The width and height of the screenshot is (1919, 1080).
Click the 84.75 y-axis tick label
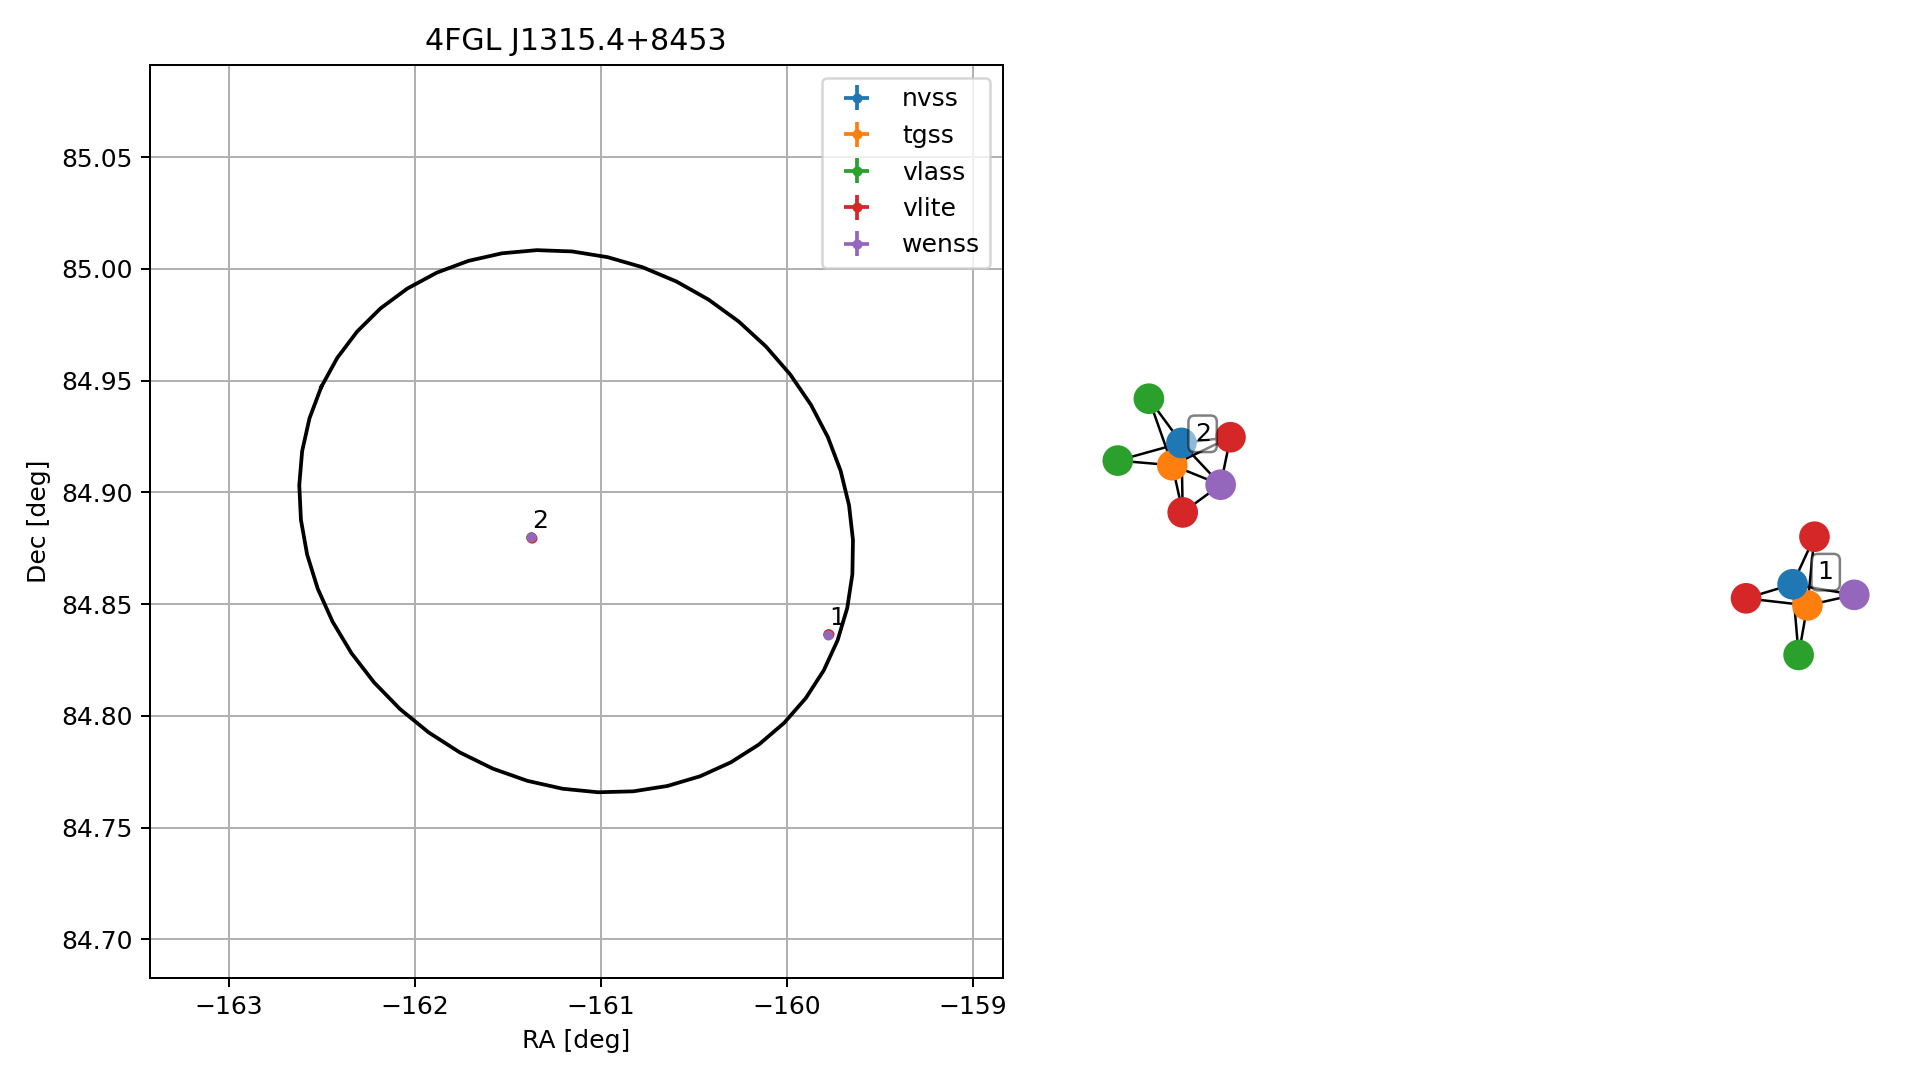click(x=98, y=828)
